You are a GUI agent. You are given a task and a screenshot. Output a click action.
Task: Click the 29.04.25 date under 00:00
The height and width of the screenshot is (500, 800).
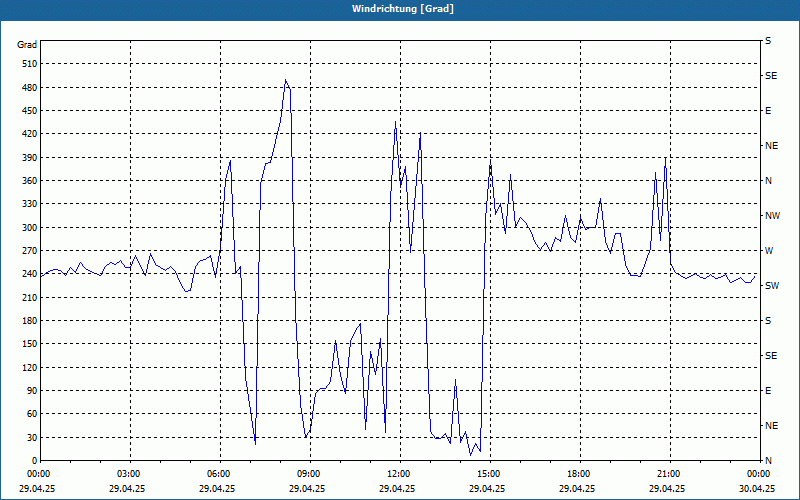click(37, 488)
